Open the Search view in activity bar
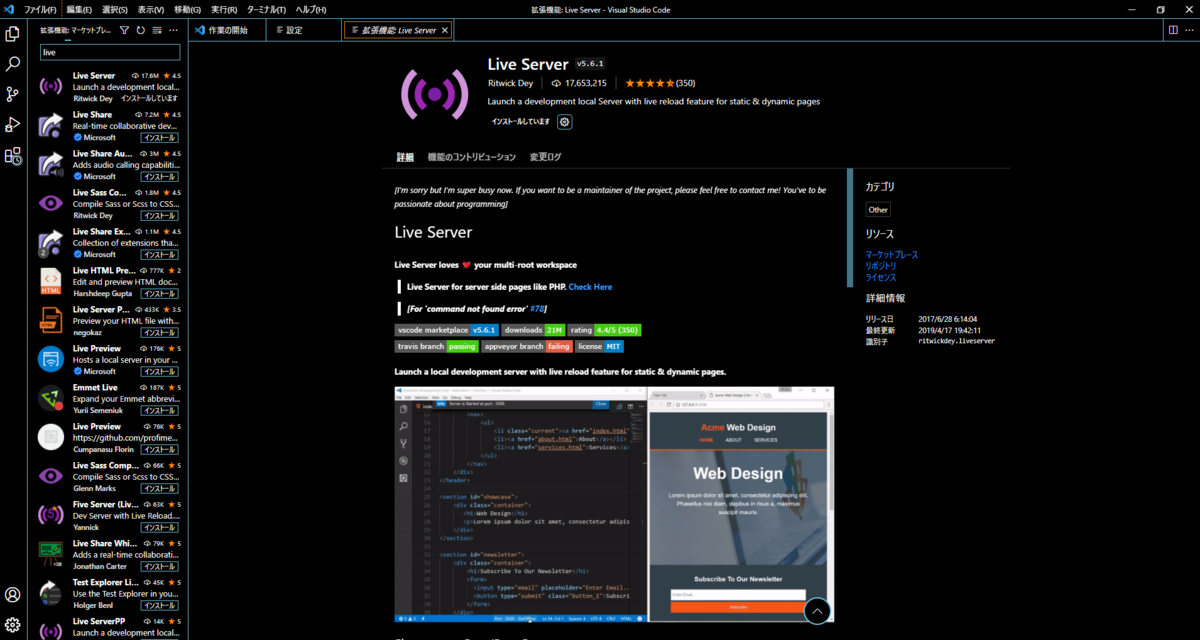This screenshot has width=1200, height=640. [x=13, y=63]
